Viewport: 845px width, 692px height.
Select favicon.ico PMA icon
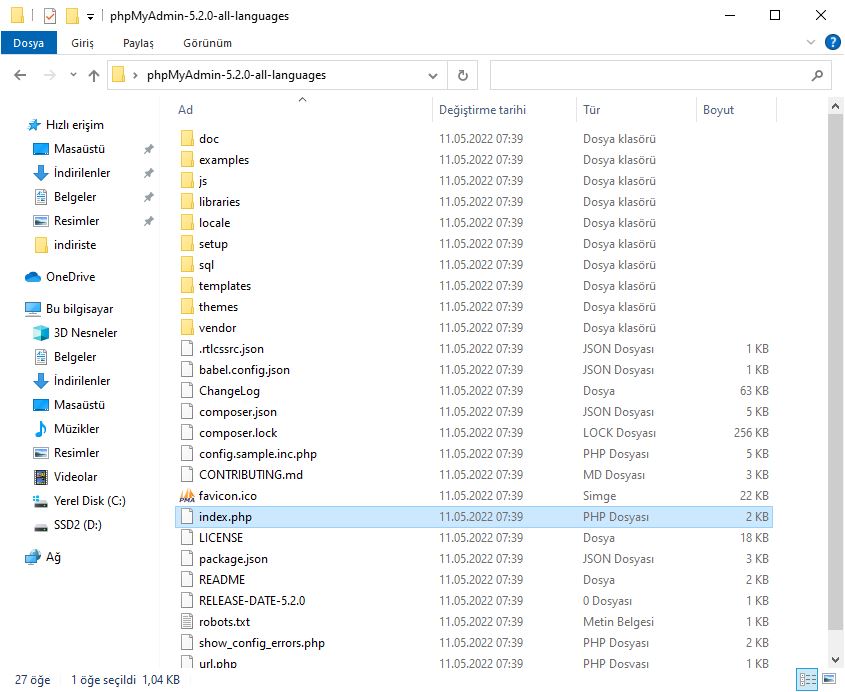[x=187, y=496]
